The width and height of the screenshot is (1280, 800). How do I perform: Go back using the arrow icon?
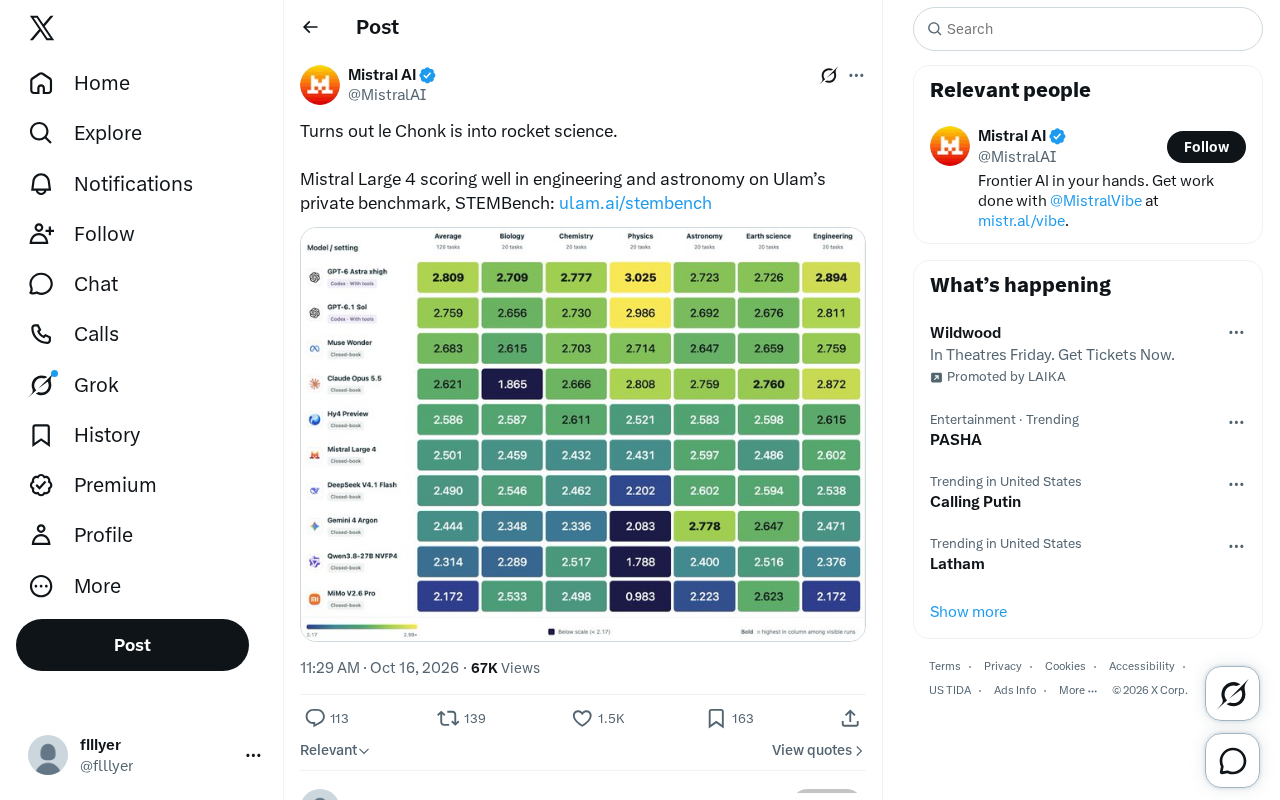coord(311,27)
